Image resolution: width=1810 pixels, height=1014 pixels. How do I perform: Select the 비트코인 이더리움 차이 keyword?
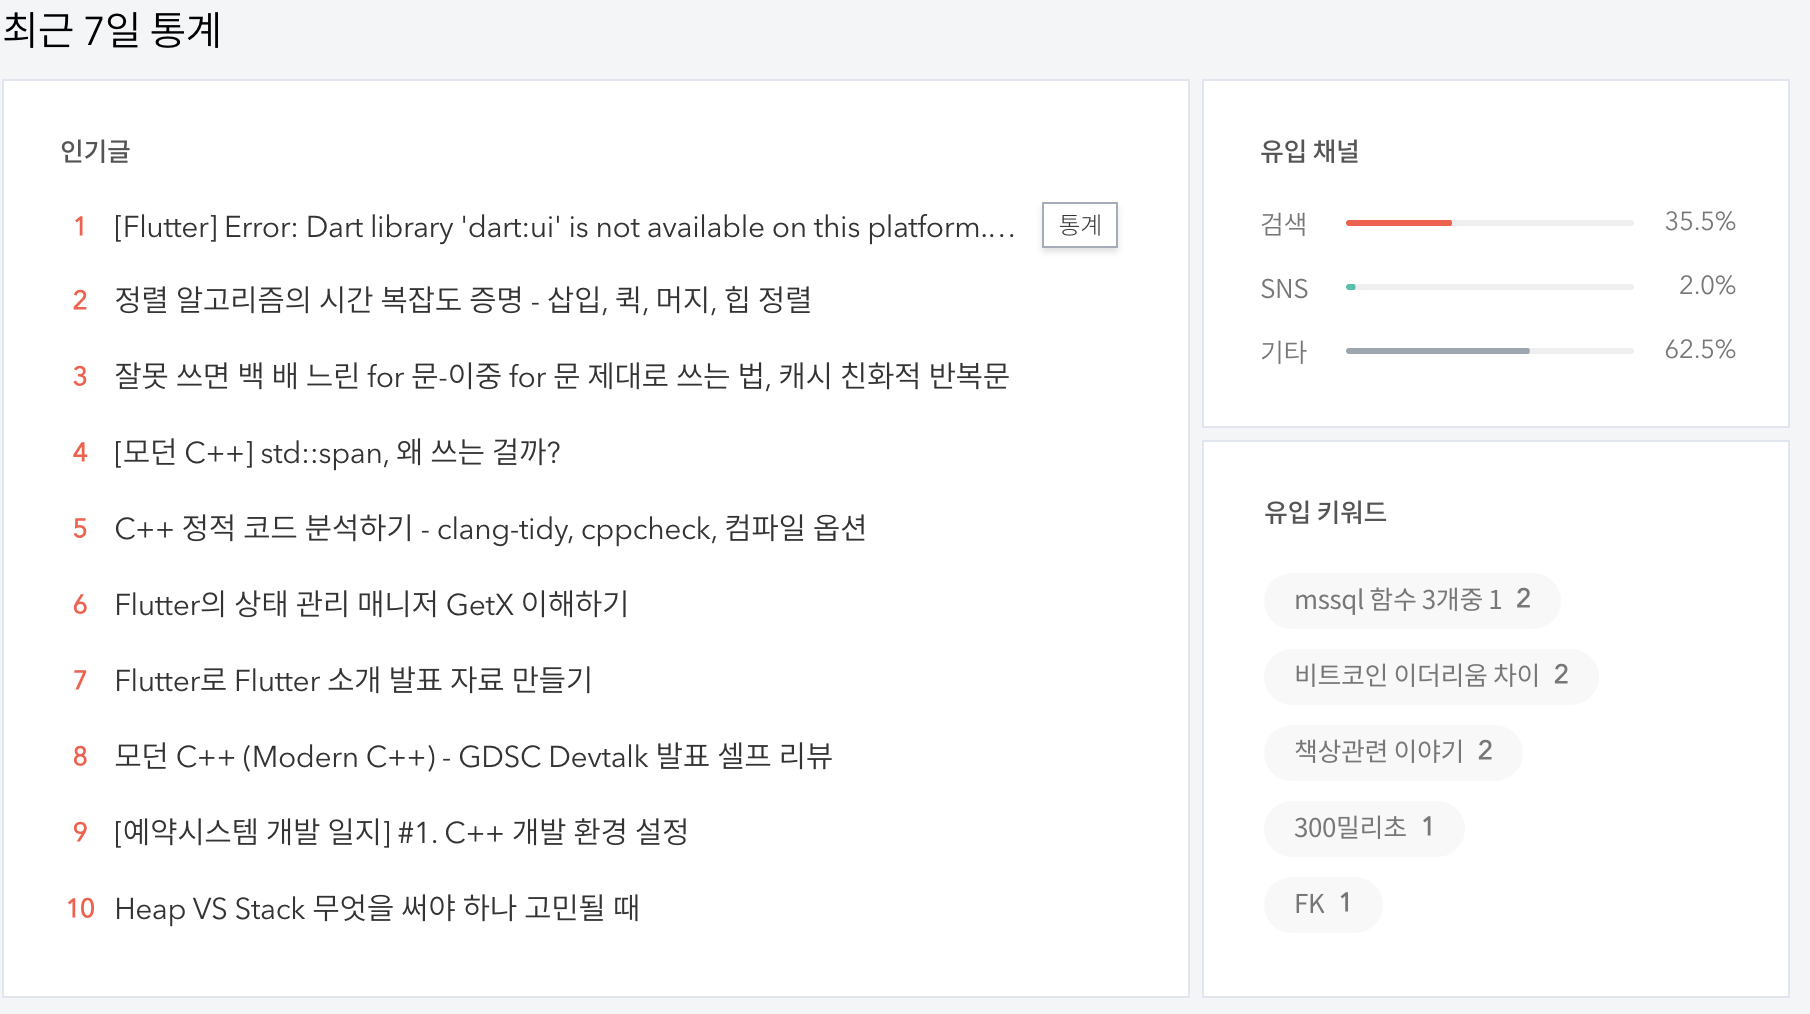pos(1430,676)
